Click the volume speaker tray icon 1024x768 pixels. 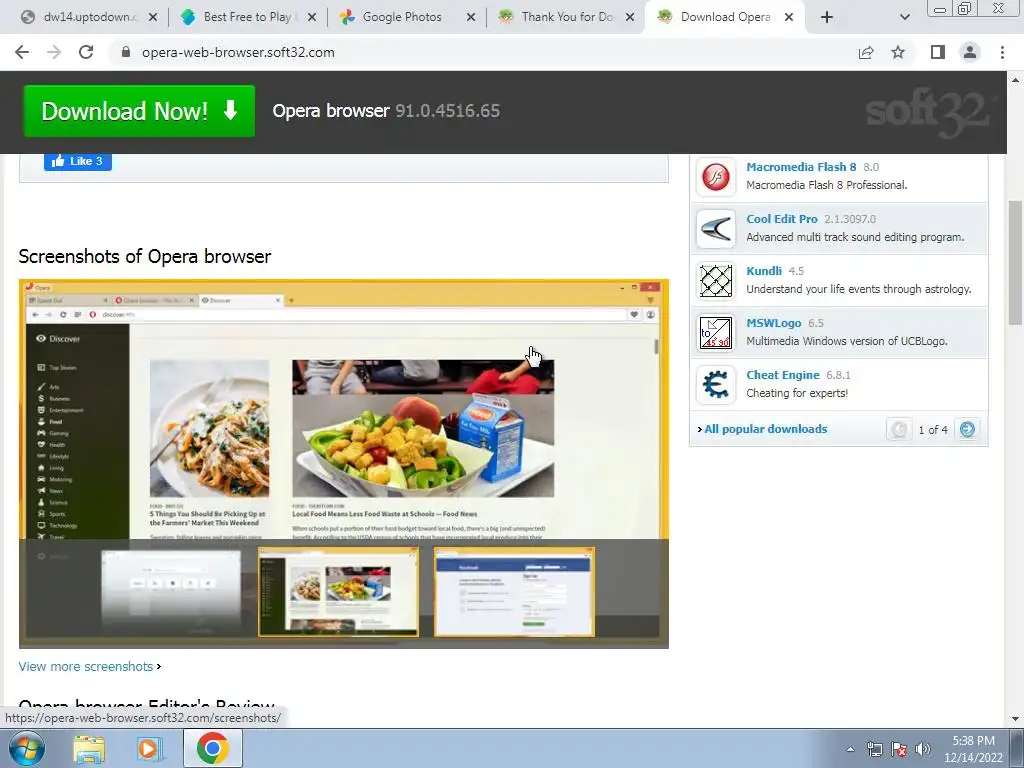tap(923, 749)
